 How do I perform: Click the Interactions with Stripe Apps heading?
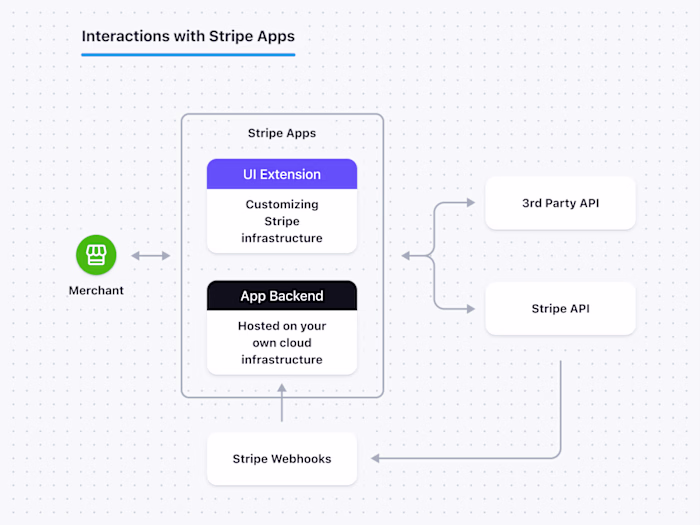pos(188,36)
